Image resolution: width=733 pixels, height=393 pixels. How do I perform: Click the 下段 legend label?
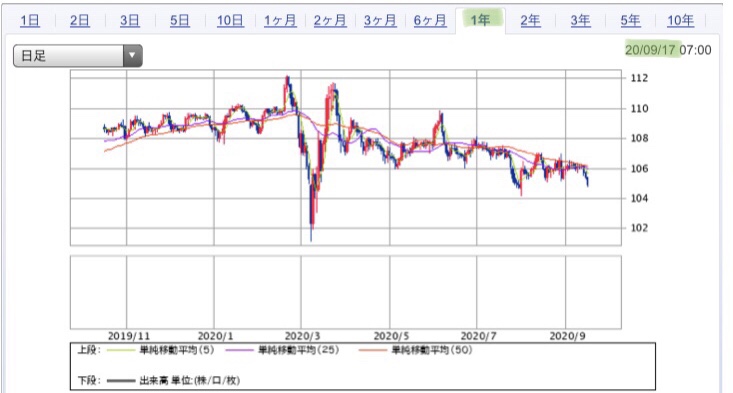89,381
